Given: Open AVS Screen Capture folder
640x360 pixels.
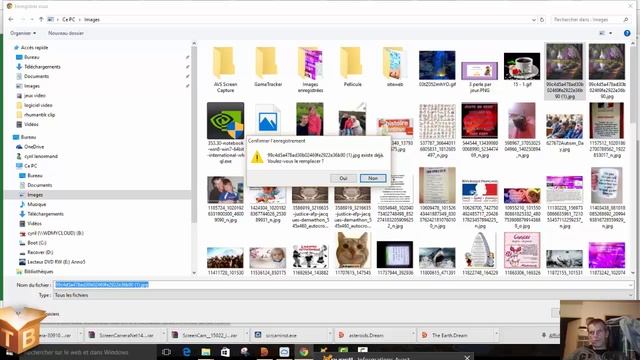Looking at the screenshot, I should tap(225, 70).
